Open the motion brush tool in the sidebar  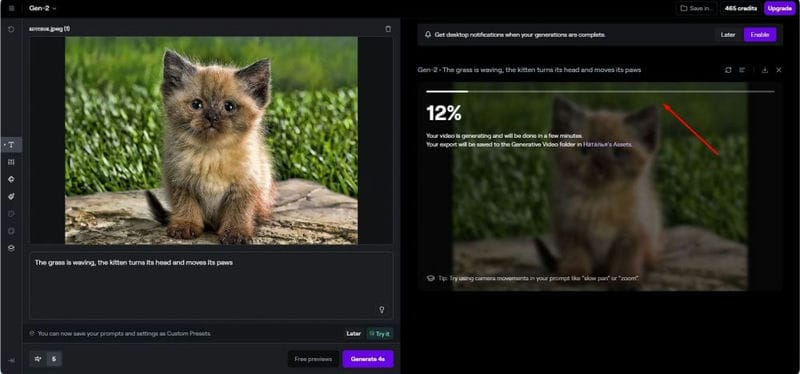[11, 196]
